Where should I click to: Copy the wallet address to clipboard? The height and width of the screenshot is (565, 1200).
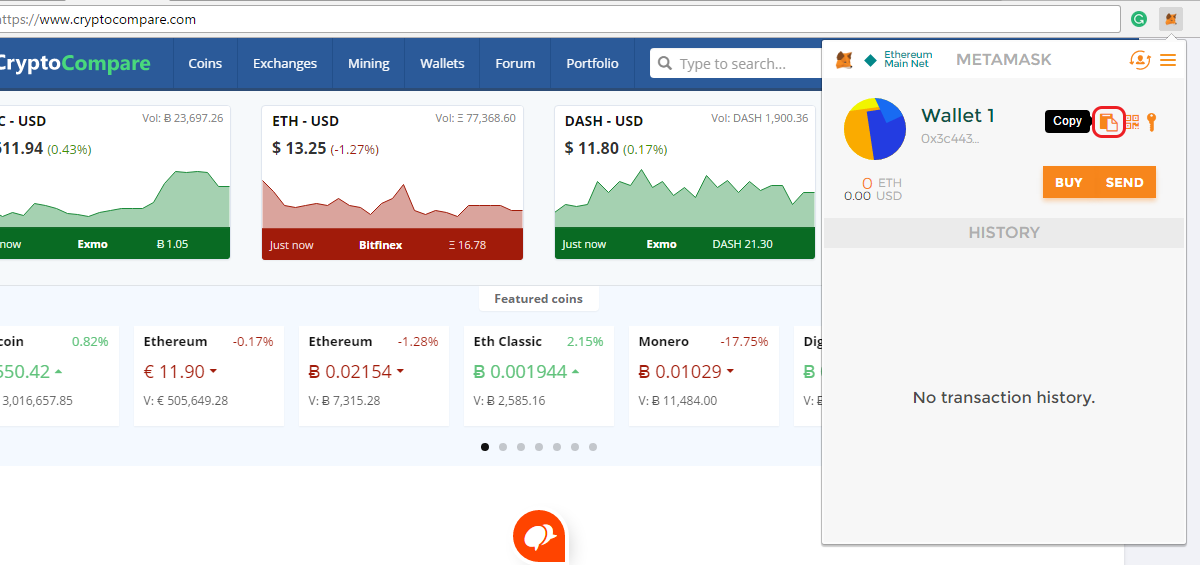[x=1108, y=122]
